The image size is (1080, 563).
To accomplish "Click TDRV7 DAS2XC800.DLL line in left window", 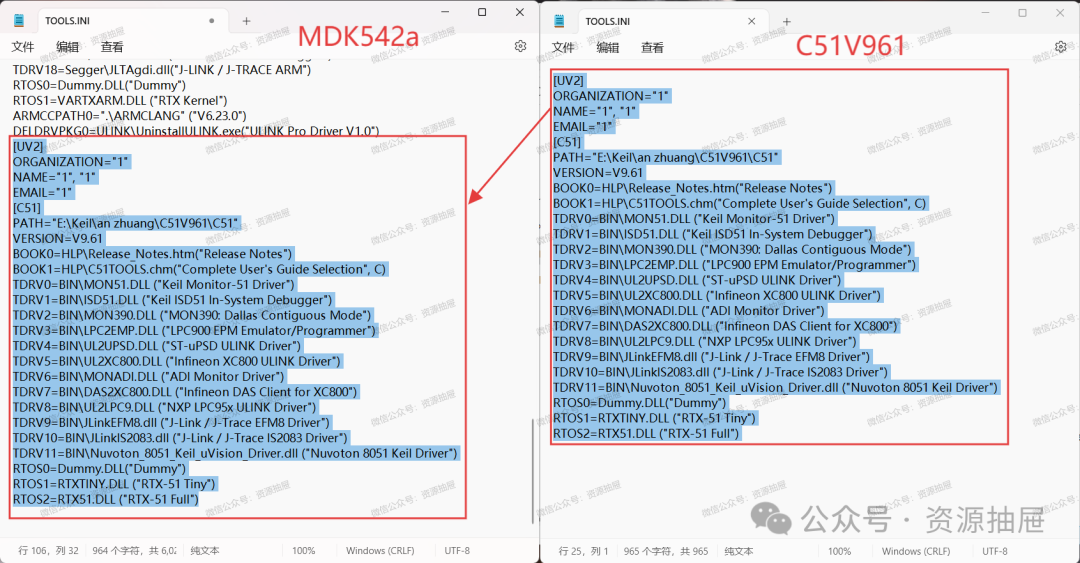I will 185,391.
